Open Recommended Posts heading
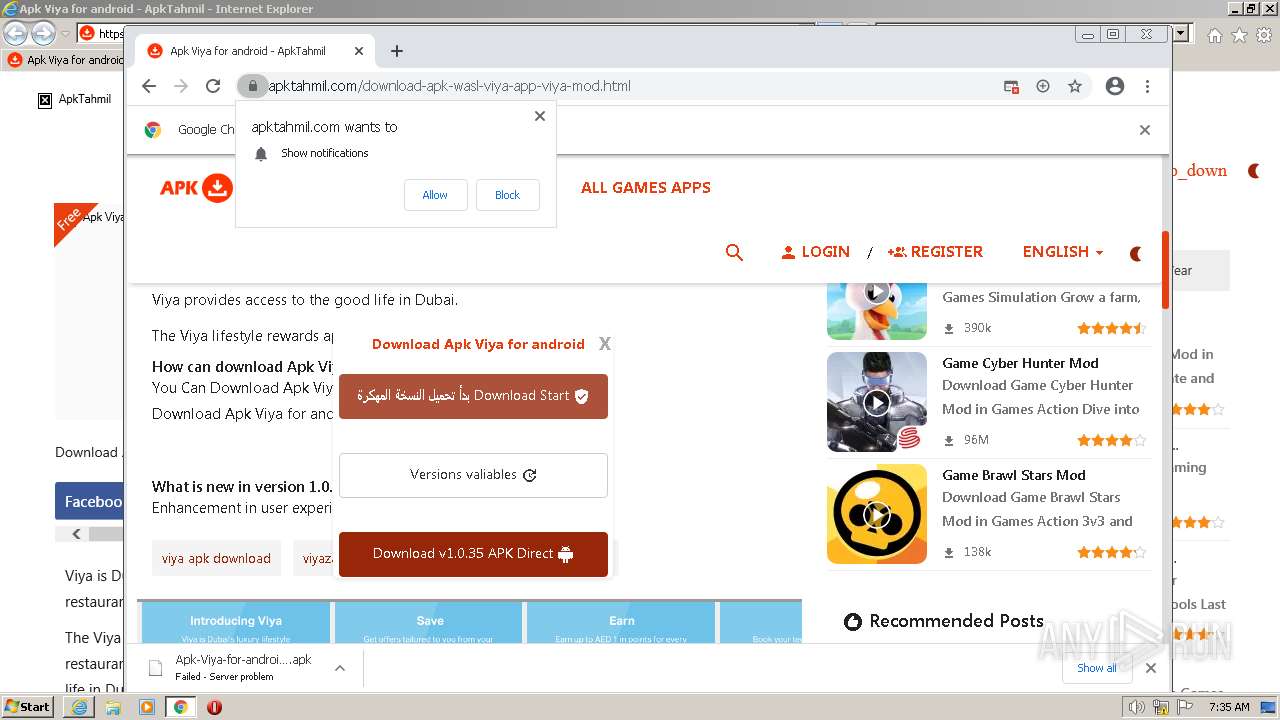 click(956, 621)
